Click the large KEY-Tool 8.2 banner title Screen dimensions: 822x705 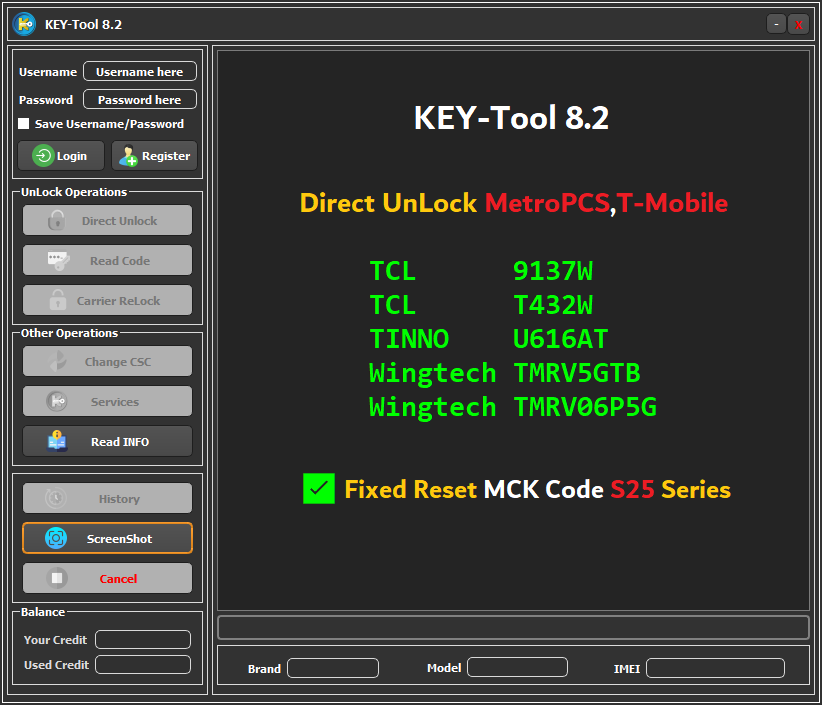point(512,117)
